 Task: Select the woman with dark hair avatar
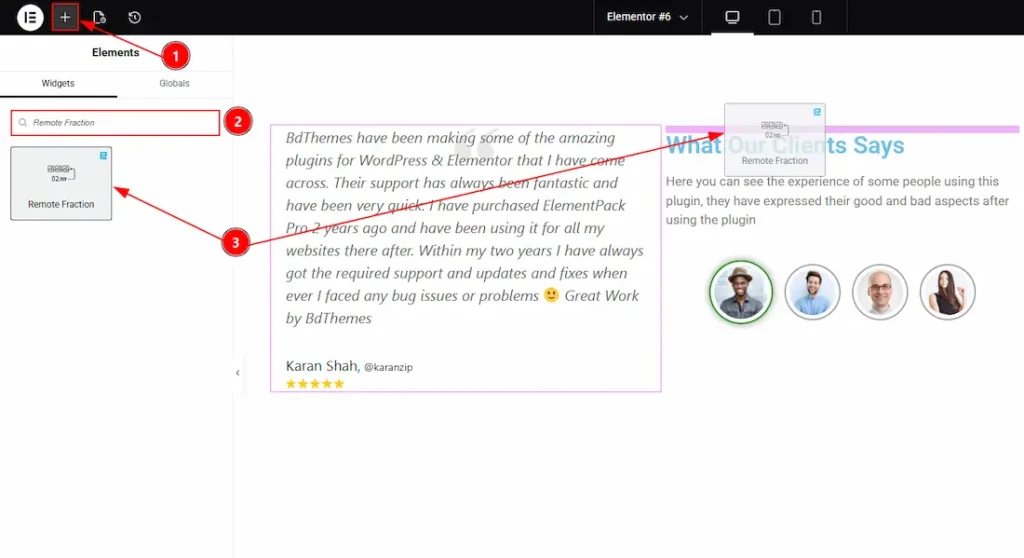coord(947,292)
